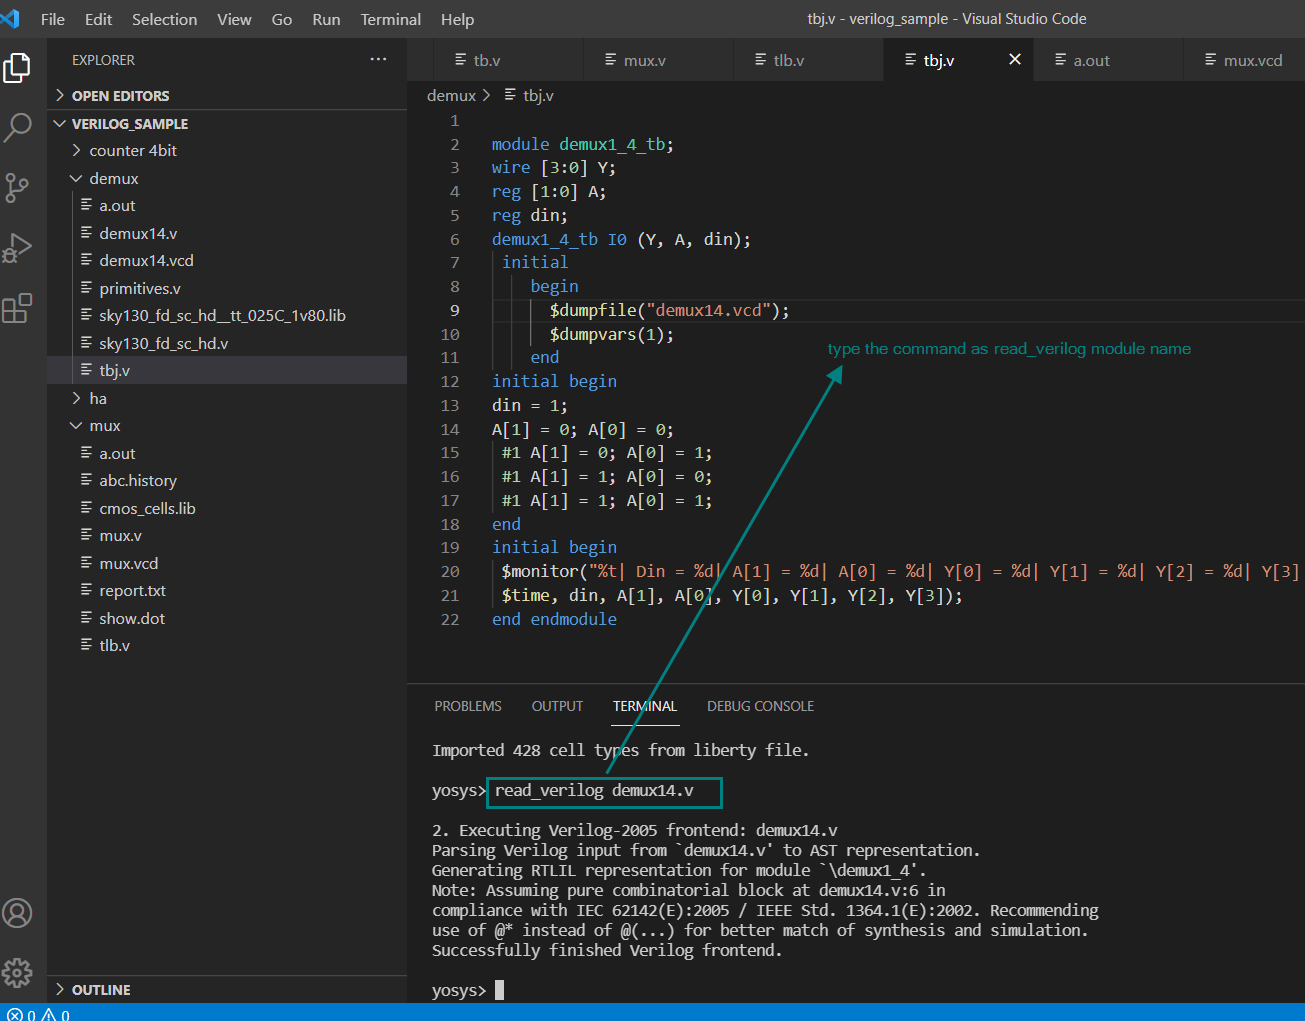Show the Output panel tab
Viewport: 1305px width, 1021px height.
click(557, 707)
